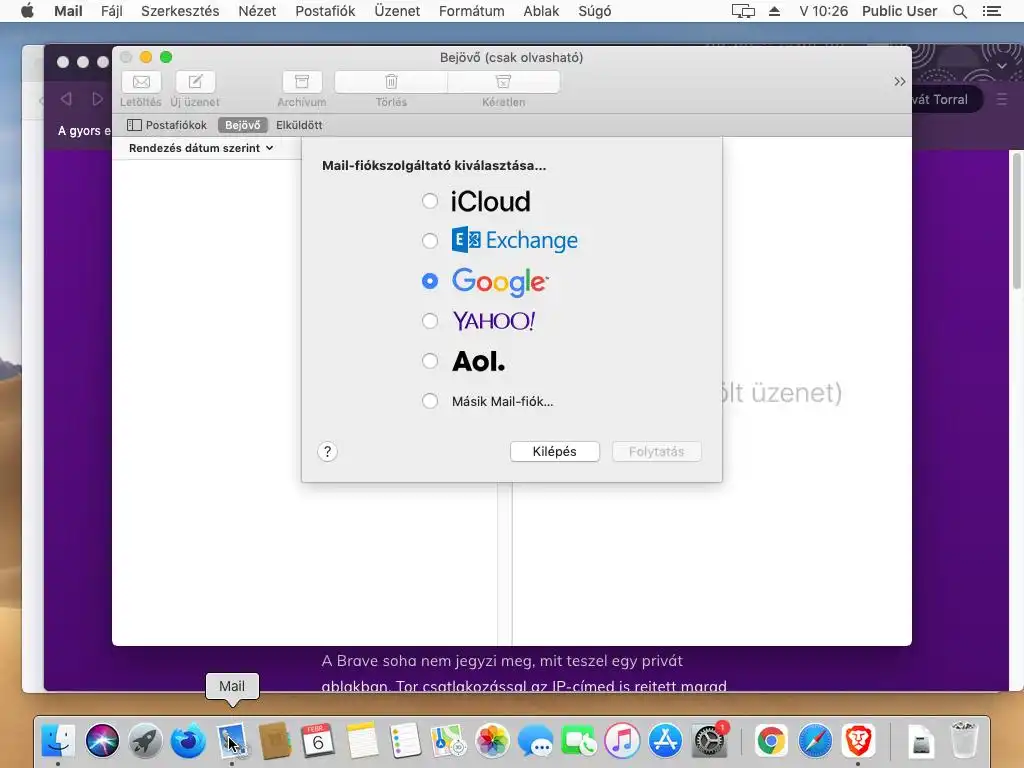Viewport: 1024px width, 768px height.
Task: Pick the Yahoo! account option
Action: tap(430, 321)
